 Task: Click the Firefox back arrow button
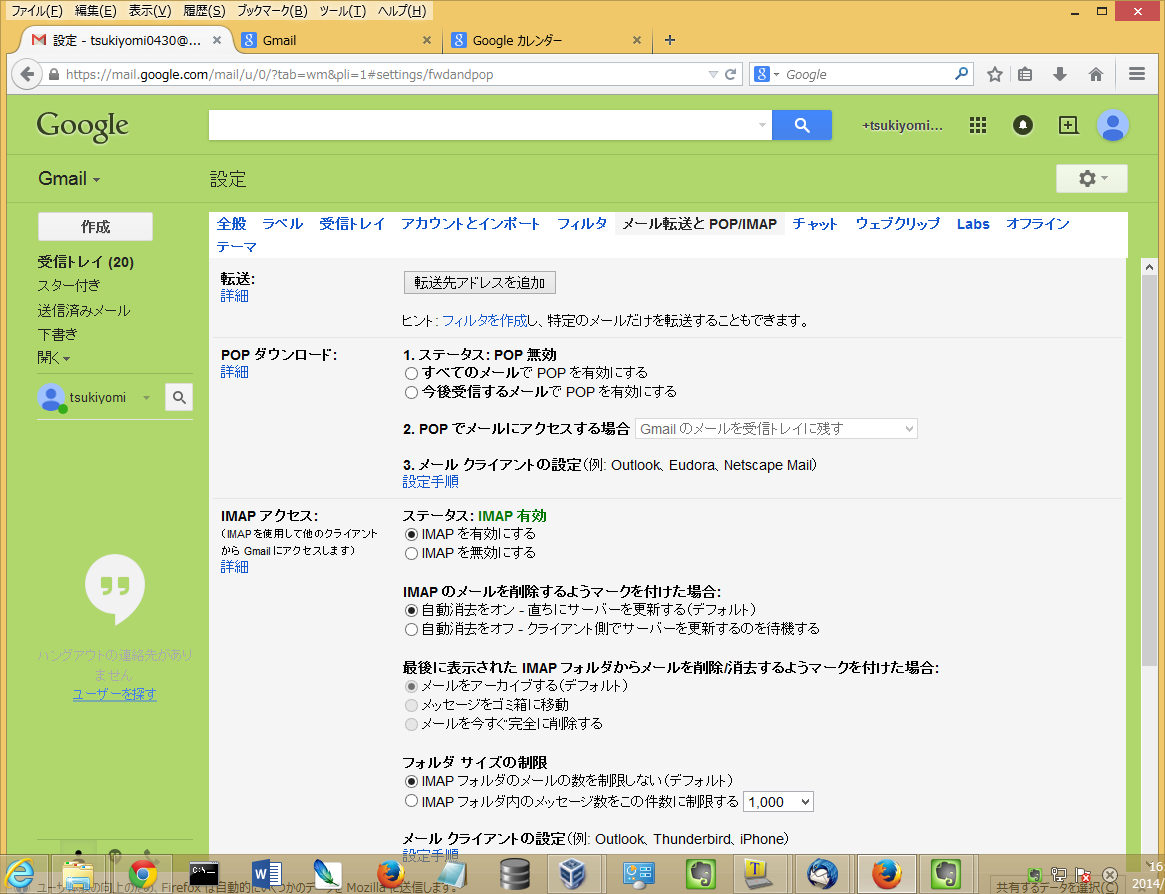click(27, 74)
